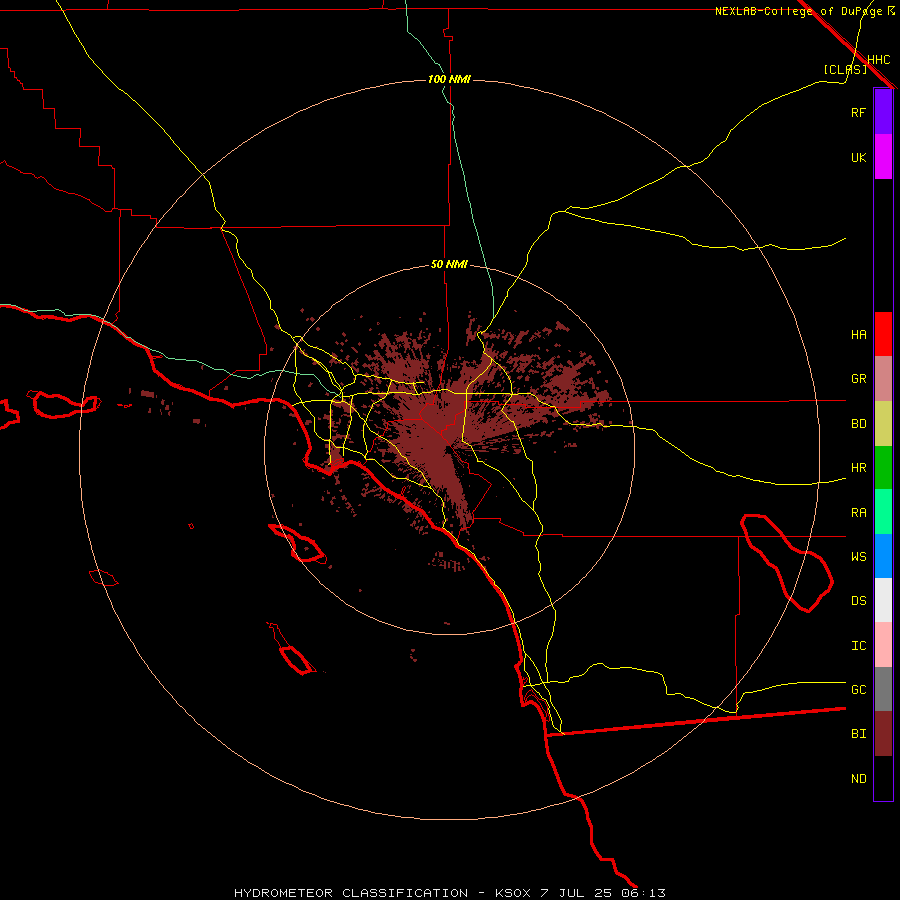Click the GR legend label
Screen dimensions: 900x900
[x=858, y=379]
